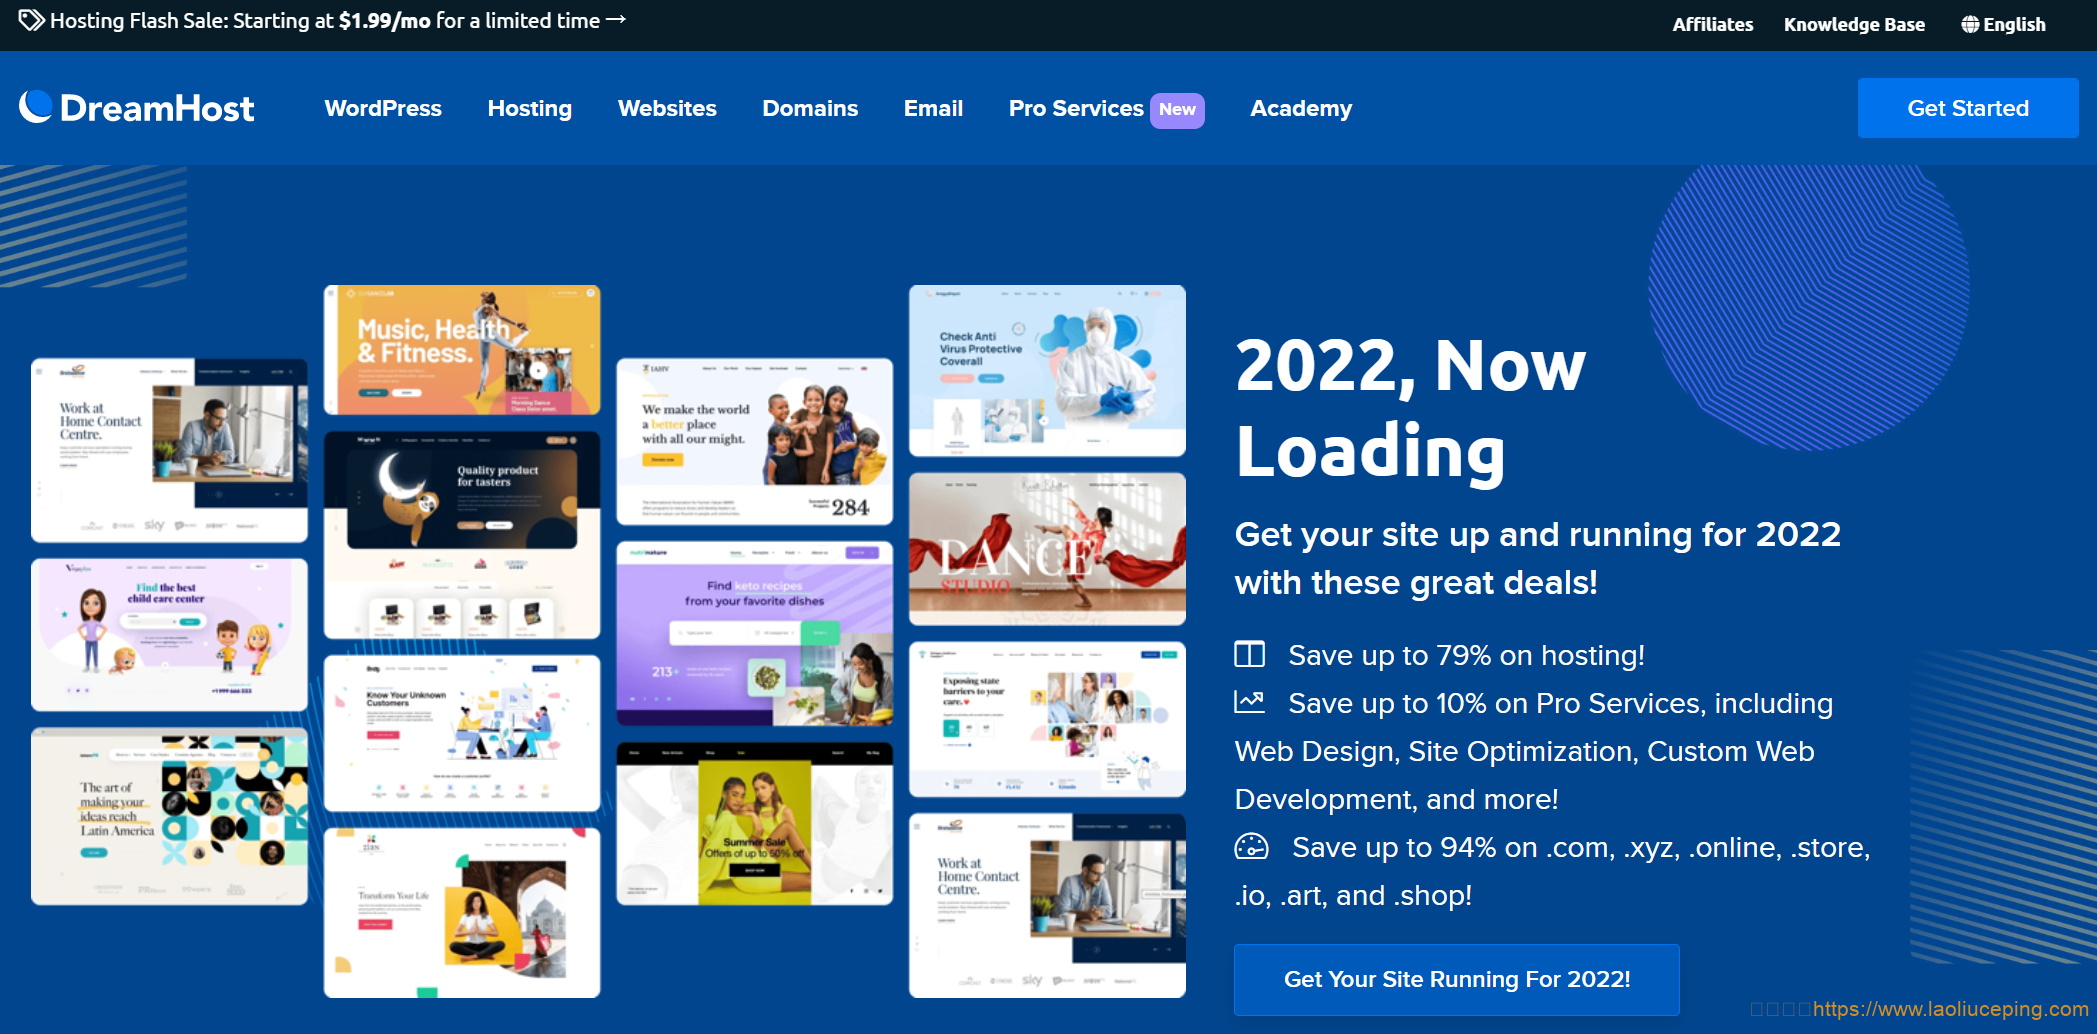The image size is (2097, 1034).
Task: Click the purple 'New' badge
Action: [x=1177, y=110]
